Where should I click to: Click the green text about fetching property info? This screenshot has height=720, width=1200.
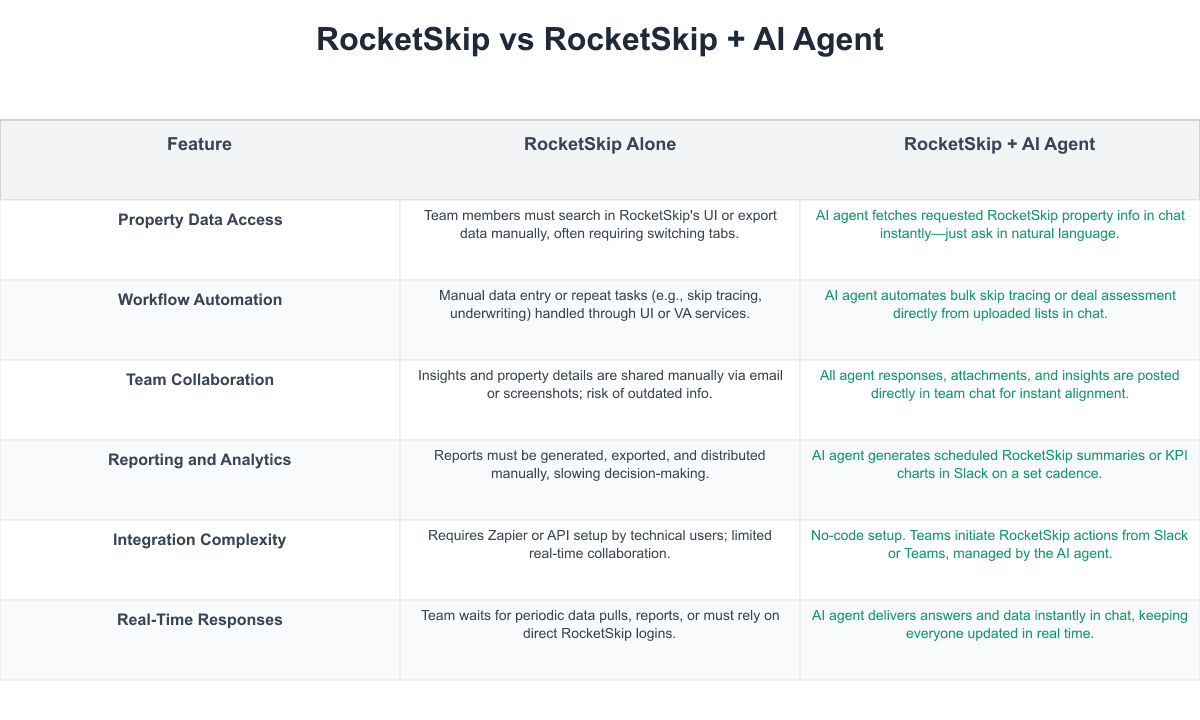(x=1000, y=224)
